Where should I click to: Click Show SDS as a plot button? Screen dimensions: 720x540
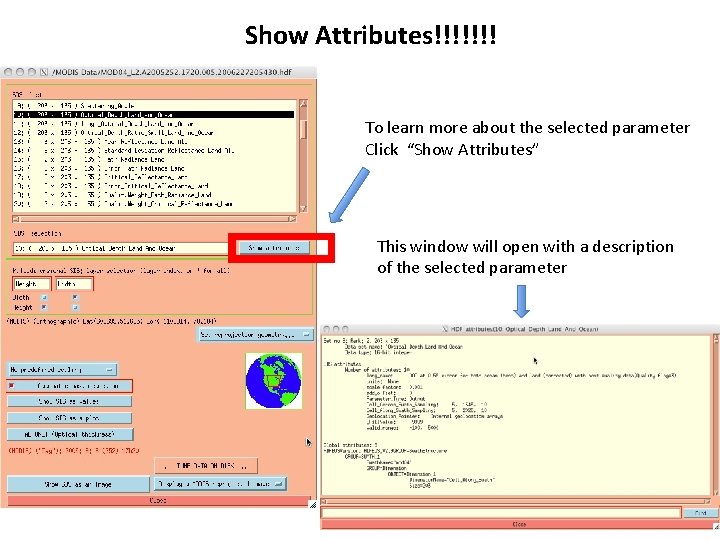pos(69,418)
